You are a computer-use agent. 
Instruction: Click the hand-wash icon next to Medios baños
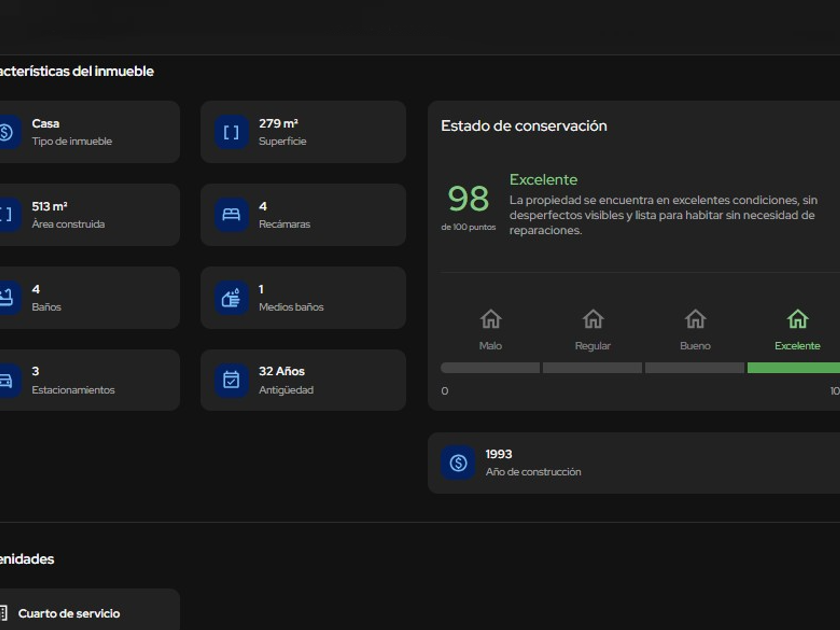(x=231, y=298)
